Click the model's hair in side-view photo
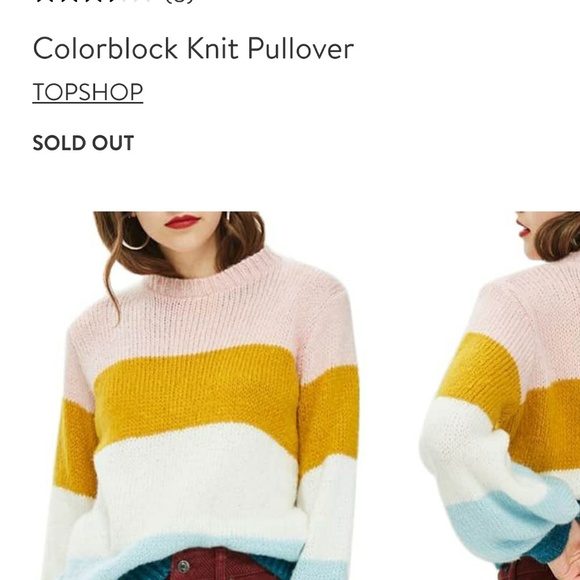Screen dimensions: 580x580 pyautogui.click(x=559, y=236)
